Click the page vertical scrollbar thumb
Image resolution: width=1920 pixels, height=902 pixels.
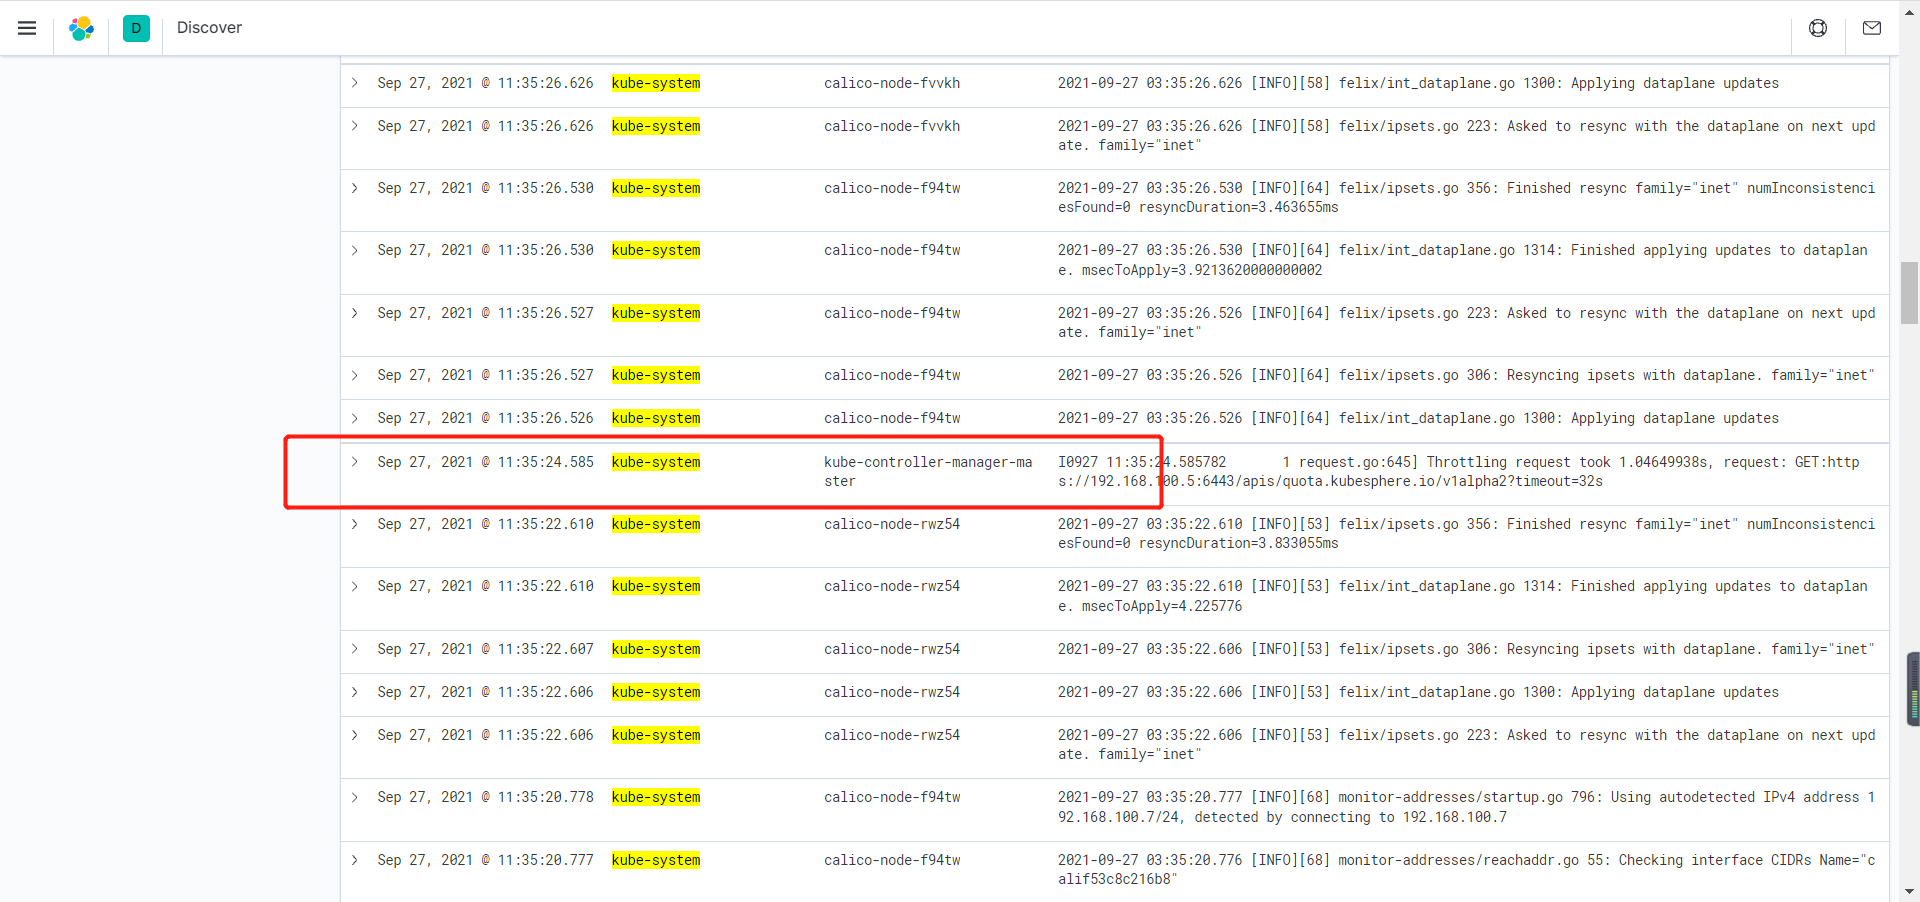1910,293
